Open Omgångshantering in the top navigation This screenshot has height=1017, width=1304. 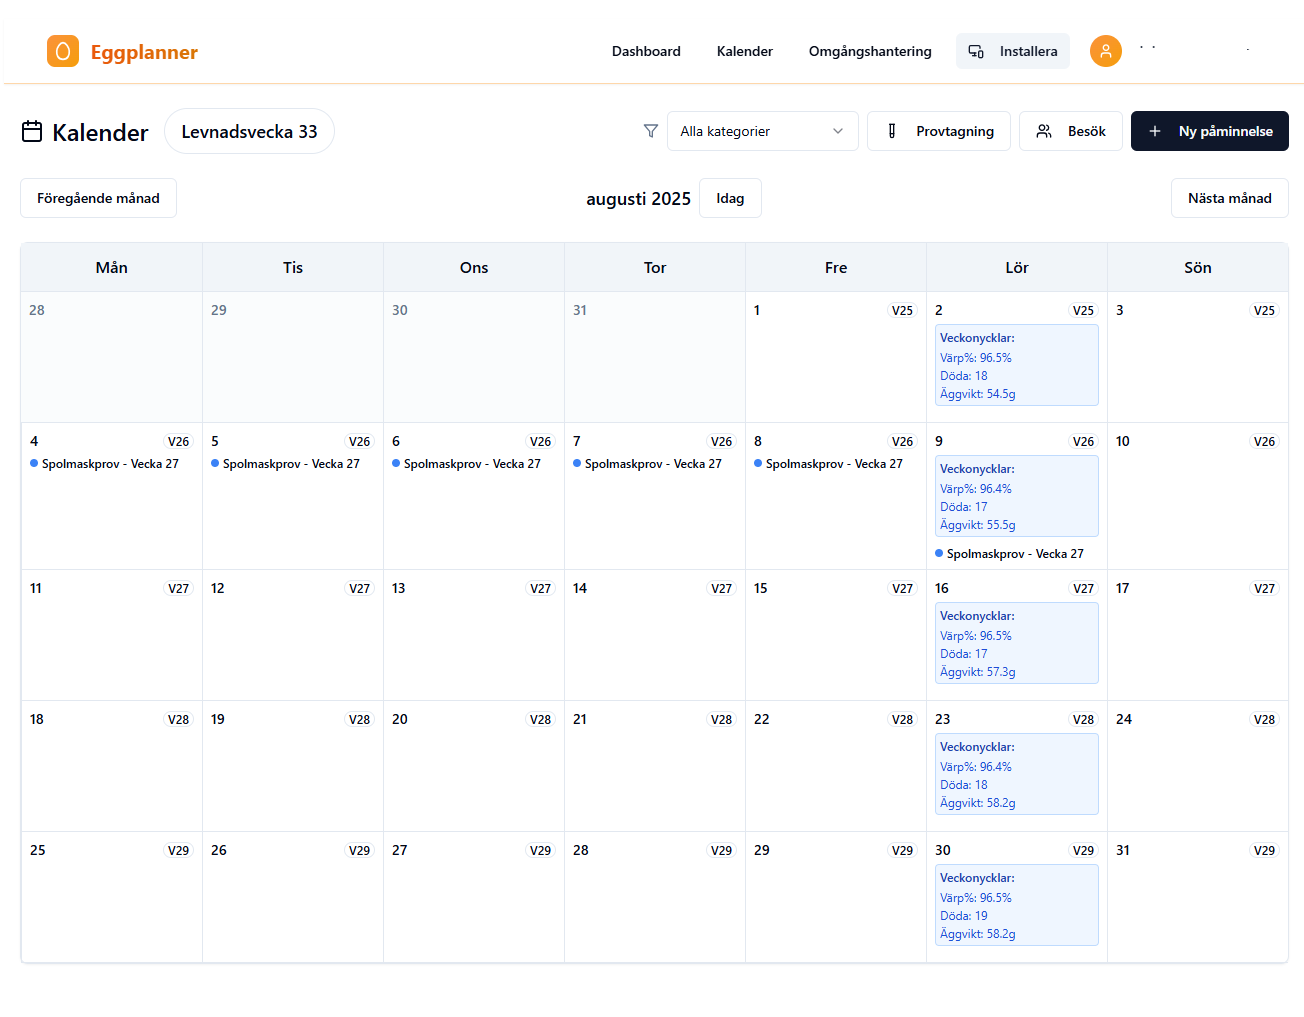[x=870, y=51]
